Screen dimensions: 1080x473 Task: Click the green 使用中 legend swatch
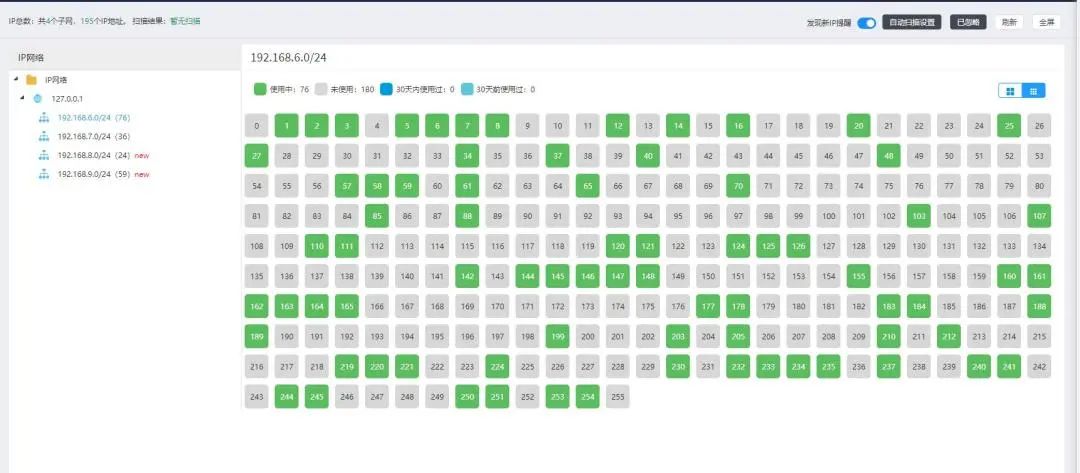[x=260, y=90]
